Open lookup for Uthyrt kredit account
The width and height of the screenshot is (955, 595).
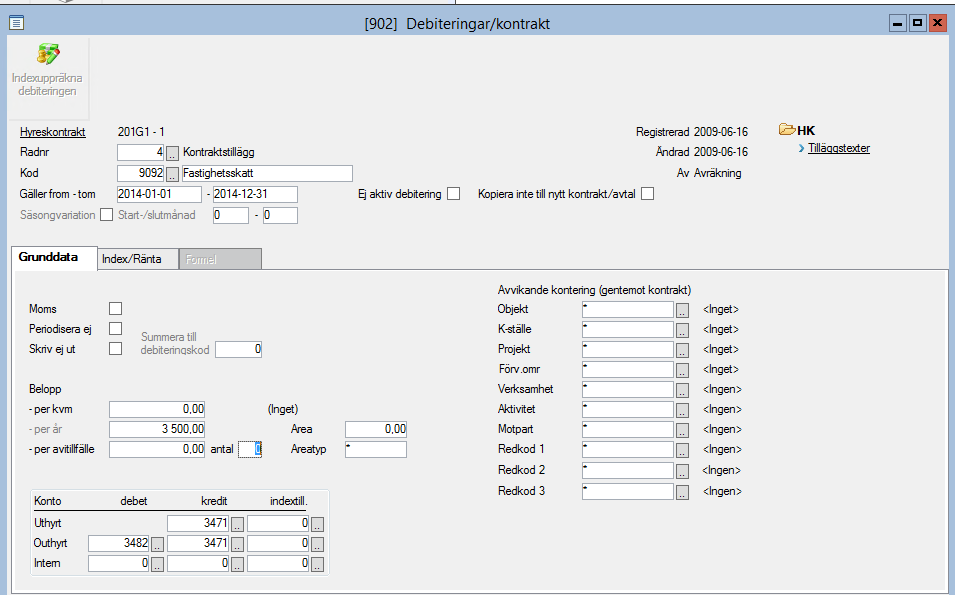tap(238, 524)
